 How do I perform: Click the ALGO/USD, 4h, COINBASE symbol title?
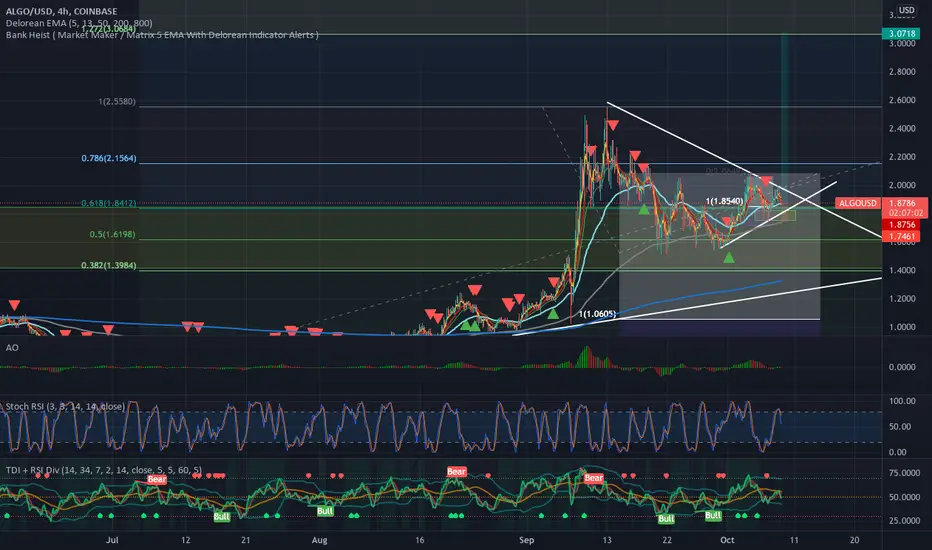click(61, 11)
